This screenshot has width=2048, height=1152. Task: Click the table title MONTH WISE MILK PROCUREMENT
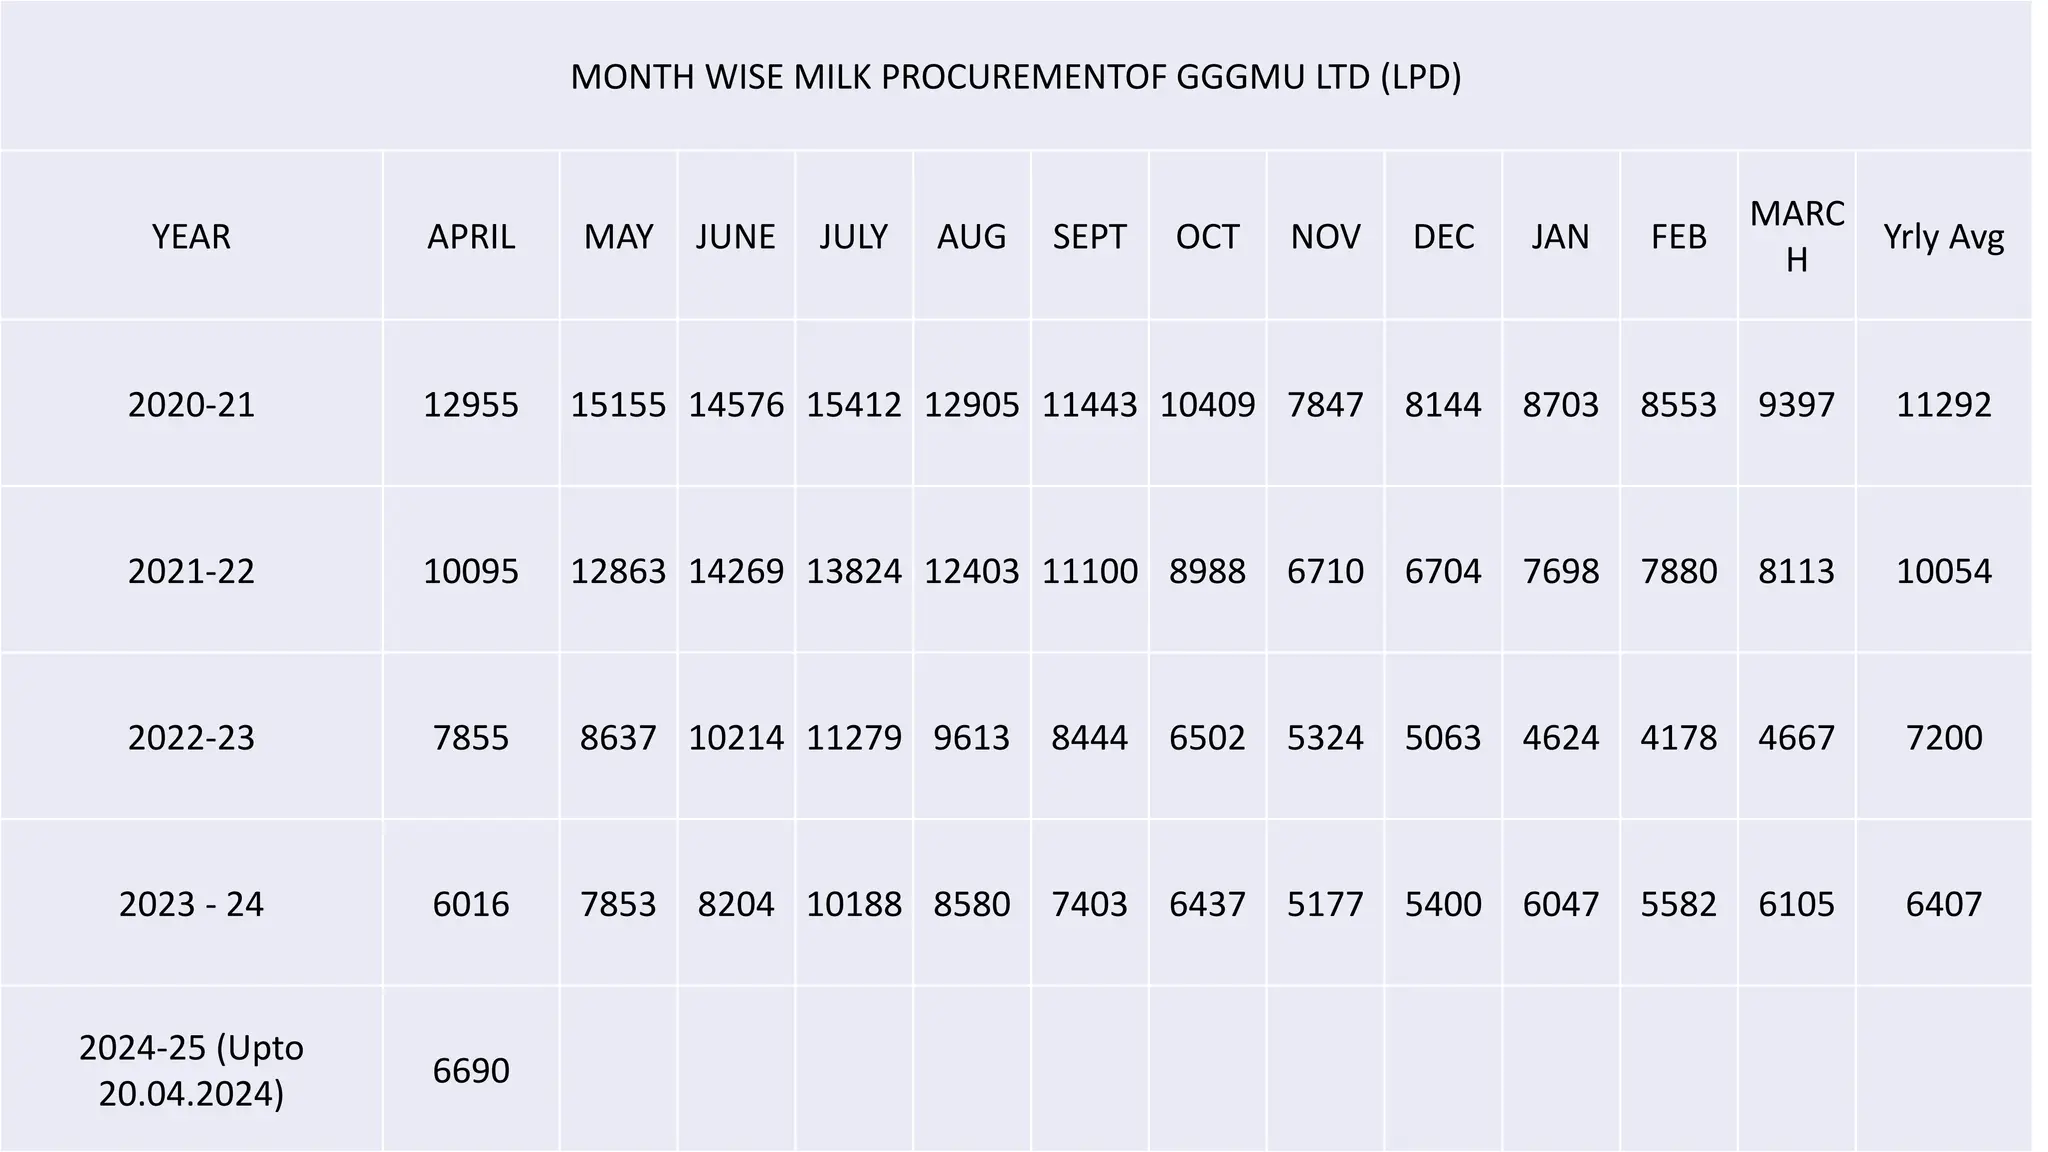pyautogui.click(x=1016, y=76)
